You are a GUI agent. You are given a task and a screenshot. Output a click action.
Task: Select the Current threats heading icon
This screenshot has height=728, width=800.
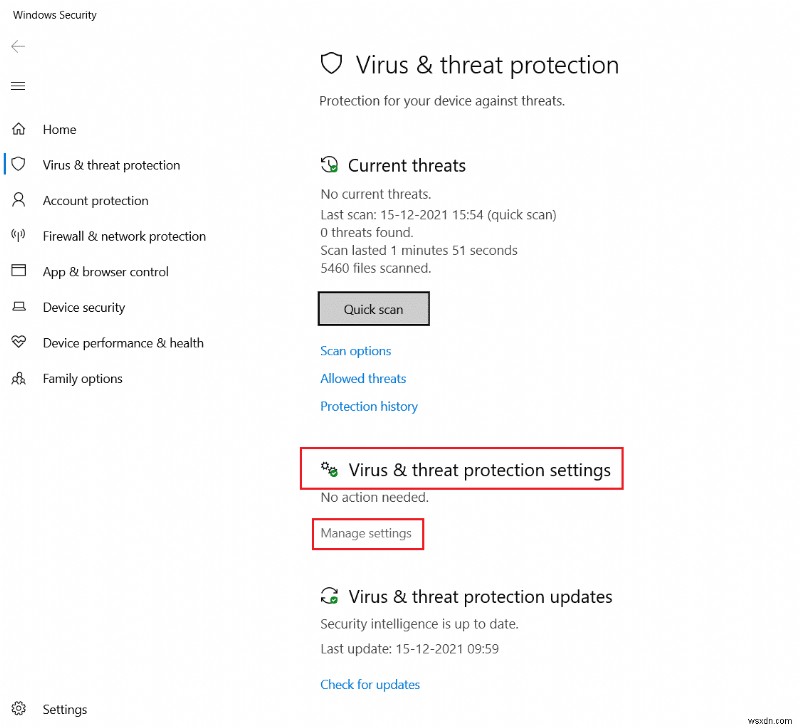tap(330, 164)
